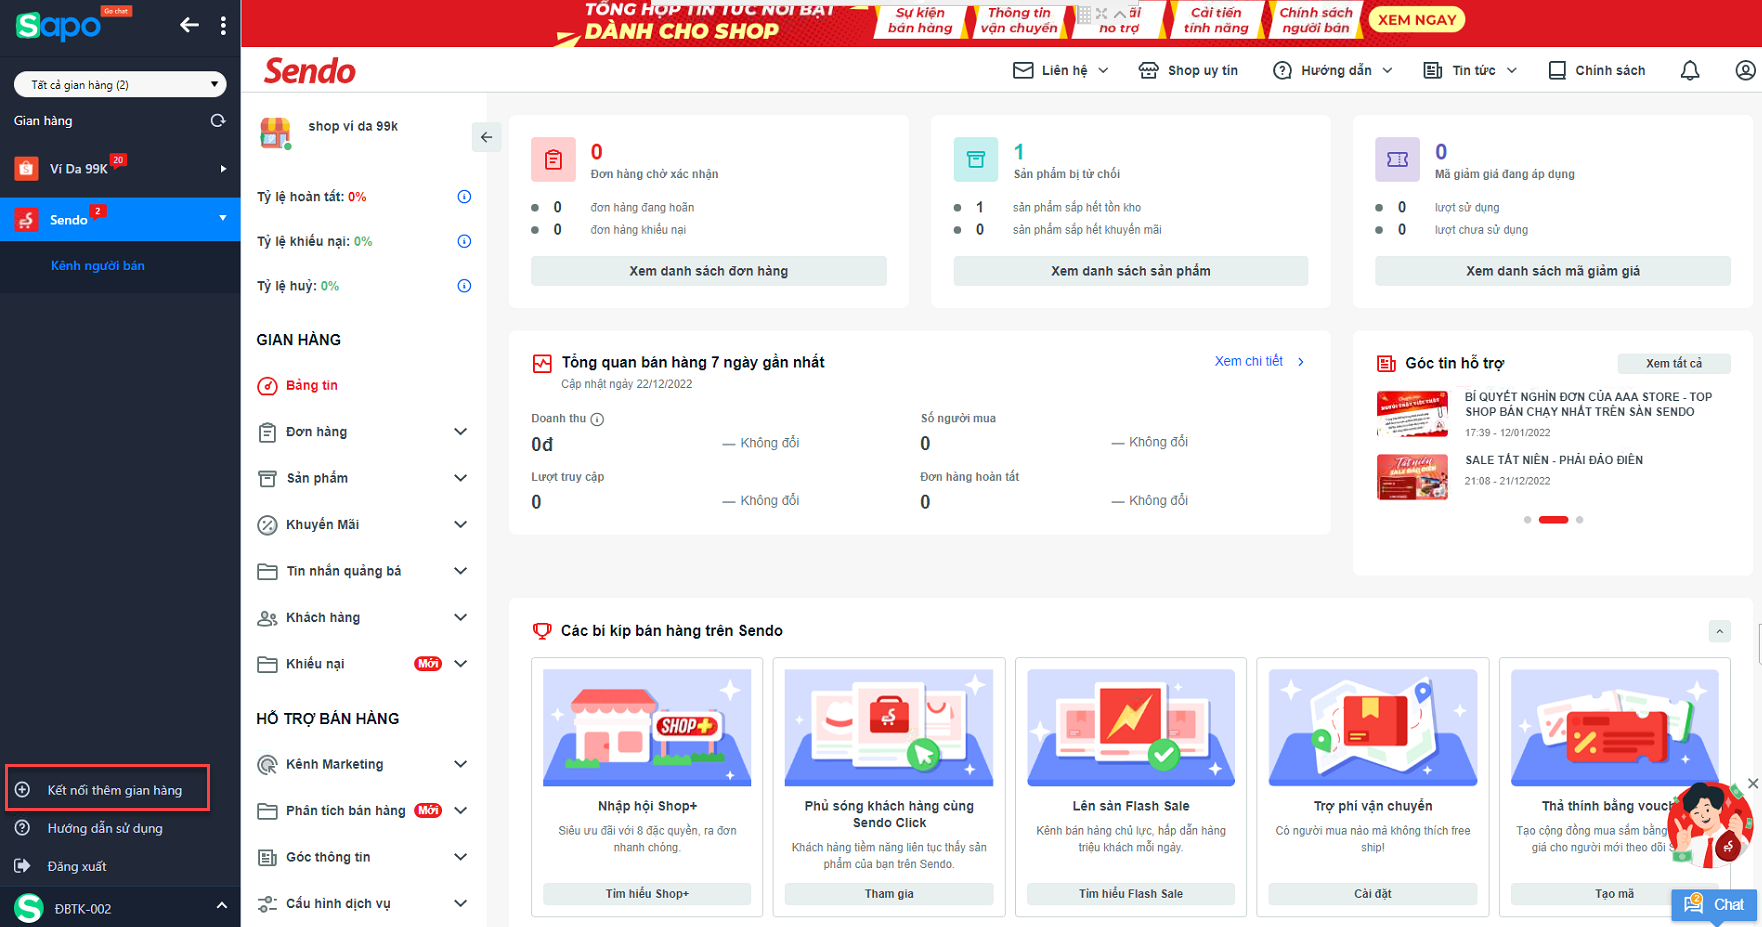Expand the ĐBTK-002 account menu
This screenshot has width=1762, height=927.
coord(221,906)
